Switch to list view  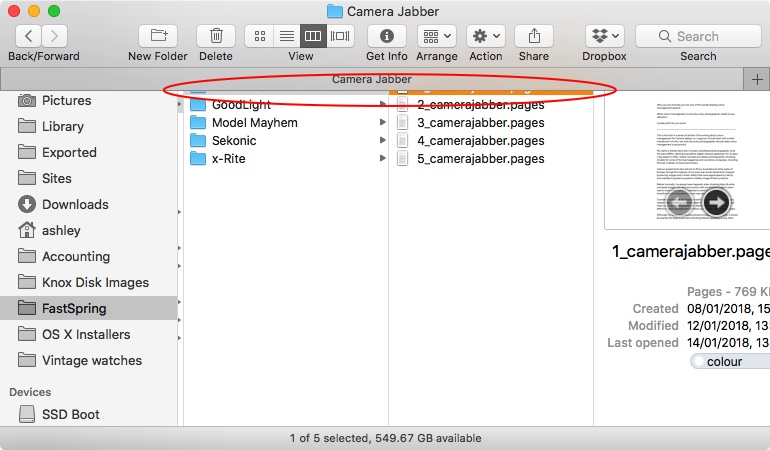point(287,36)
